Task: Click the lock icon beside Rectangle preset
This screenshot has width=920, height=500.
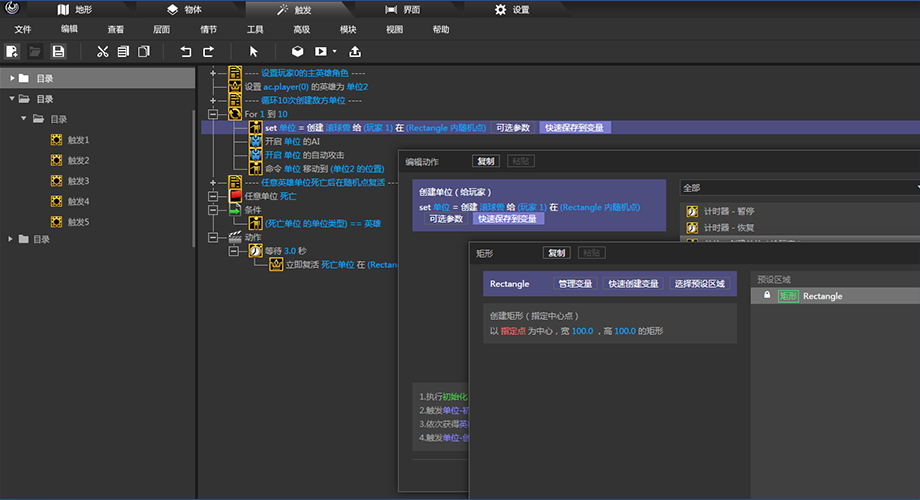Action: 767,296
